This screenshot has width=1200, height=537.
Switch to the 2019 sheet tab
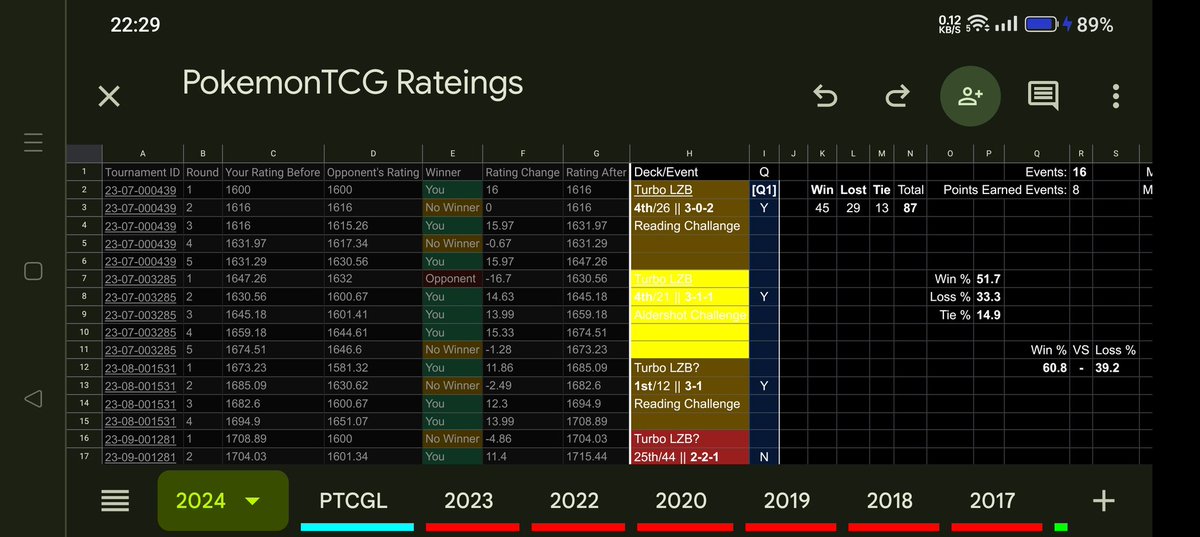(786, 501)
